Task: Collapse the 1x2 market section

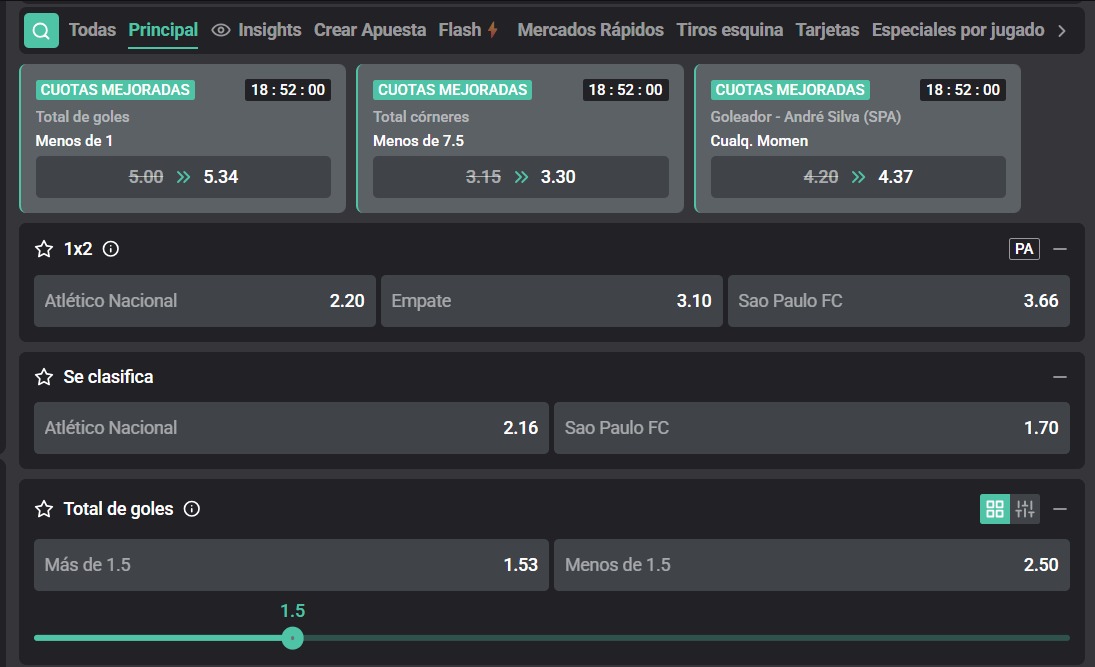Action: pos(1060,249)
